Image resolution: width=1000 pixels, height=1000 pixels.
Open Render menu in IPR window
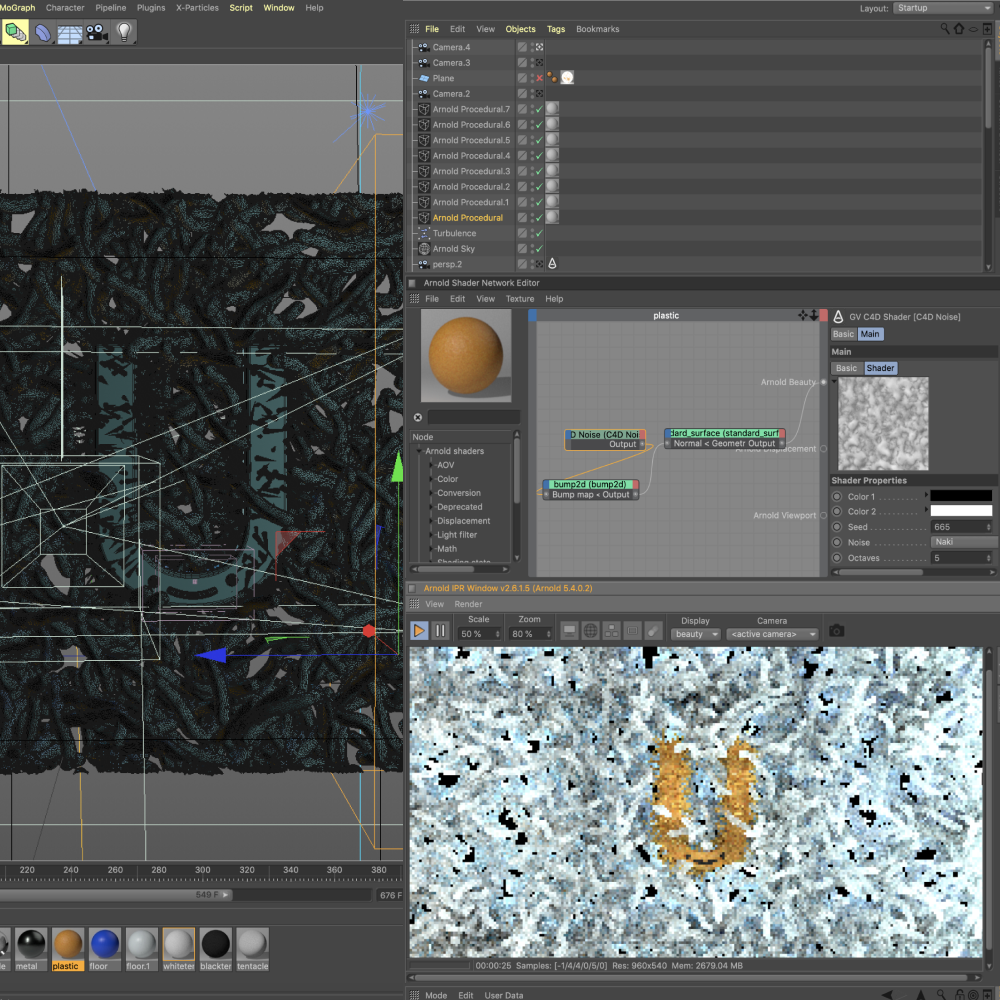pos(468,604)
